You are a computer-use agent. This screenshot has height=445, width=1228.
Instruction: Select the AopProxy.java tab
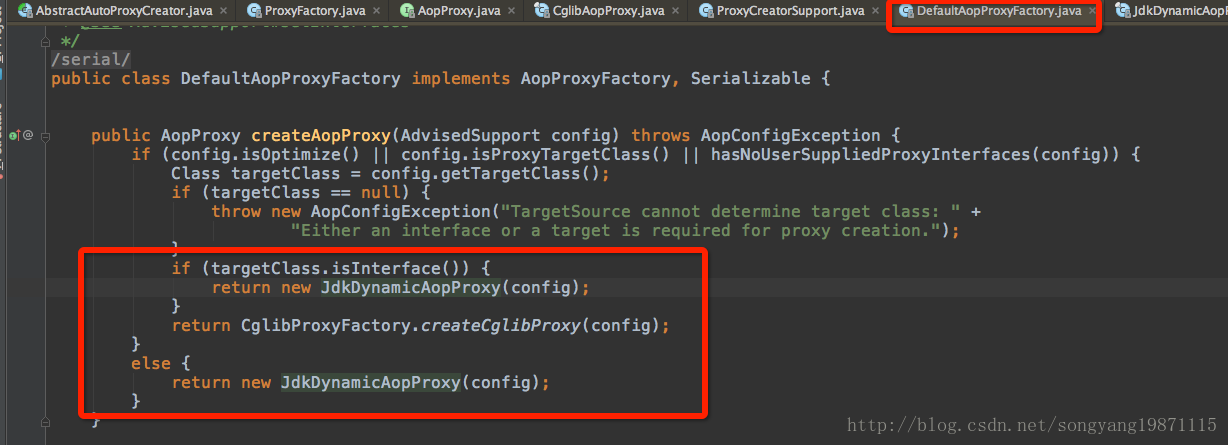click(x=458, y=11)
